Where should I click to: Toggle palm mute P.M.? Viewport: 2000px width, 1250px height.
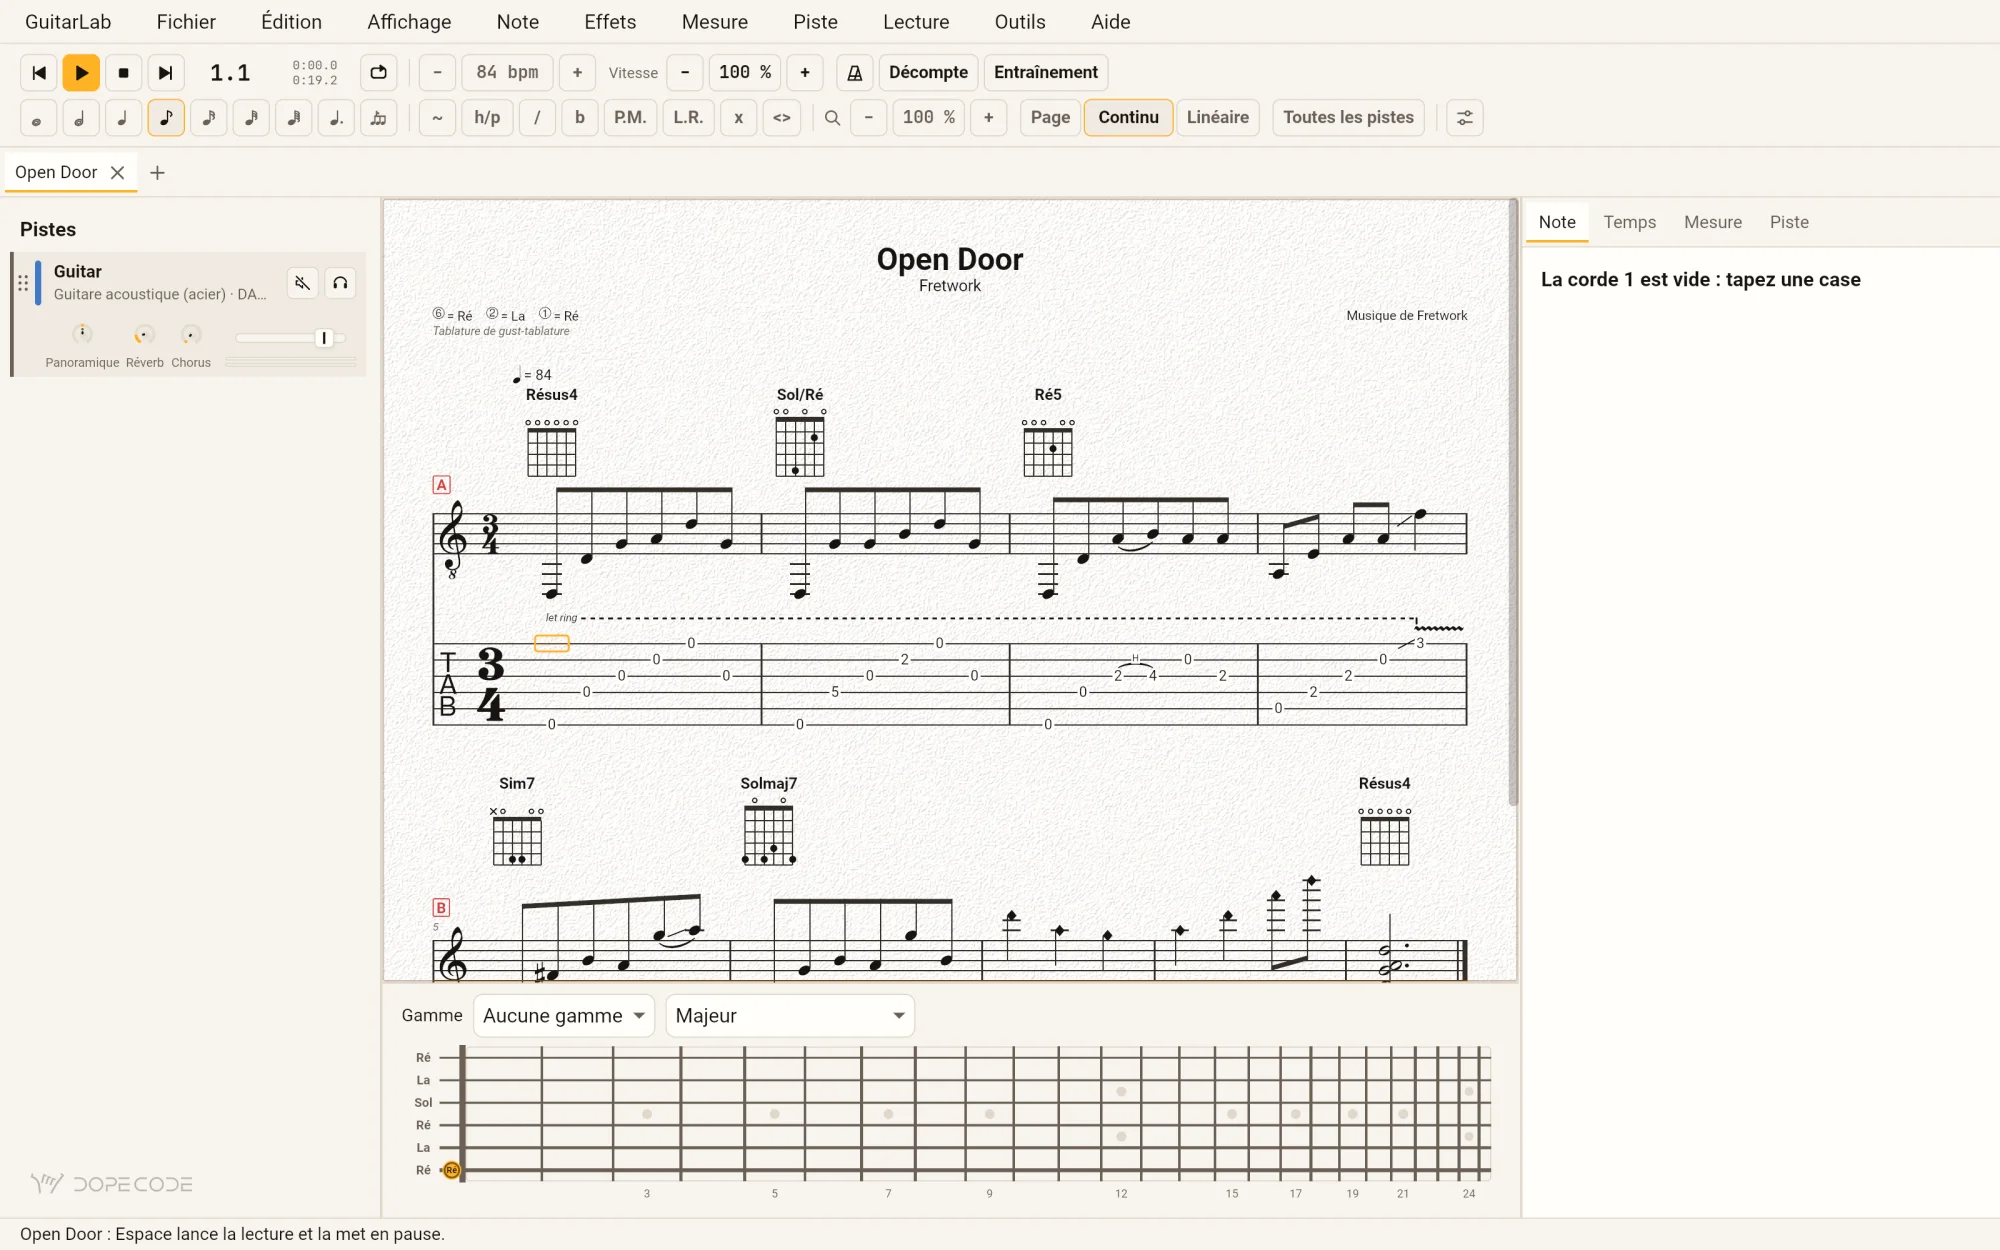(x=630, y=118)
